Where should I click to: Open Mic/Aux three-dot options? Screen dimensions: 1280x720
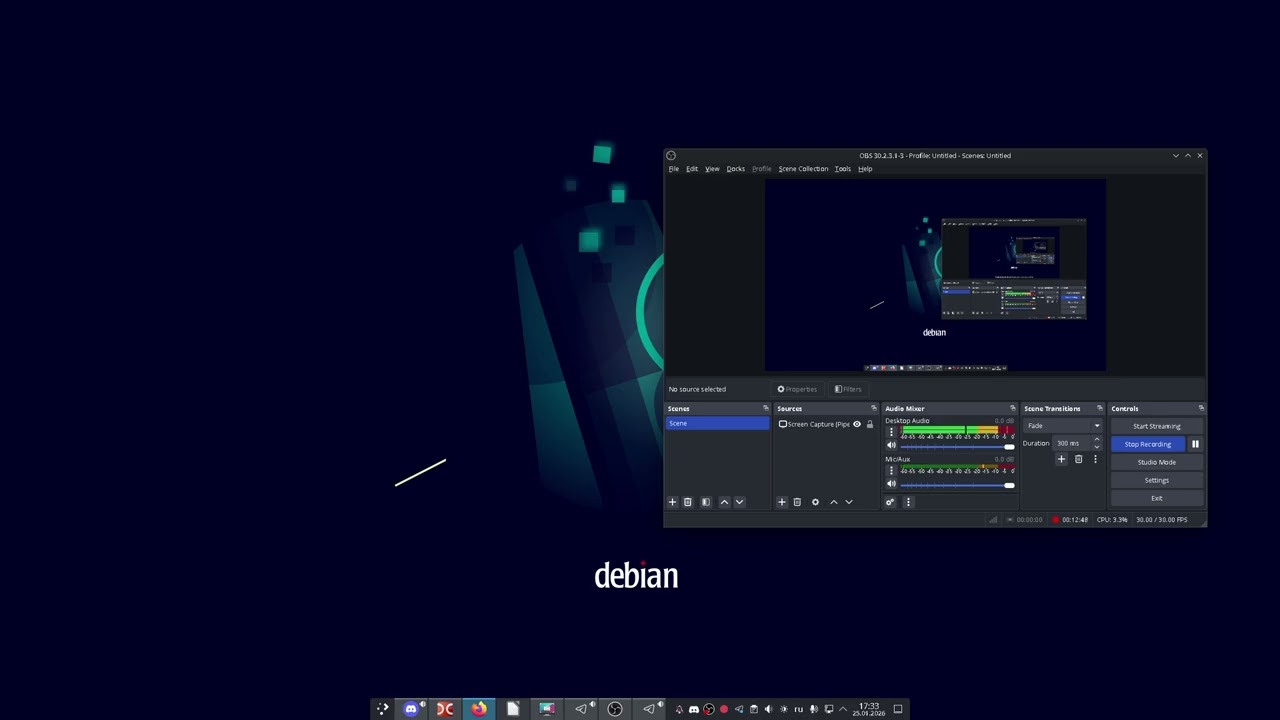pyautogui.click(x=891, y=471)
